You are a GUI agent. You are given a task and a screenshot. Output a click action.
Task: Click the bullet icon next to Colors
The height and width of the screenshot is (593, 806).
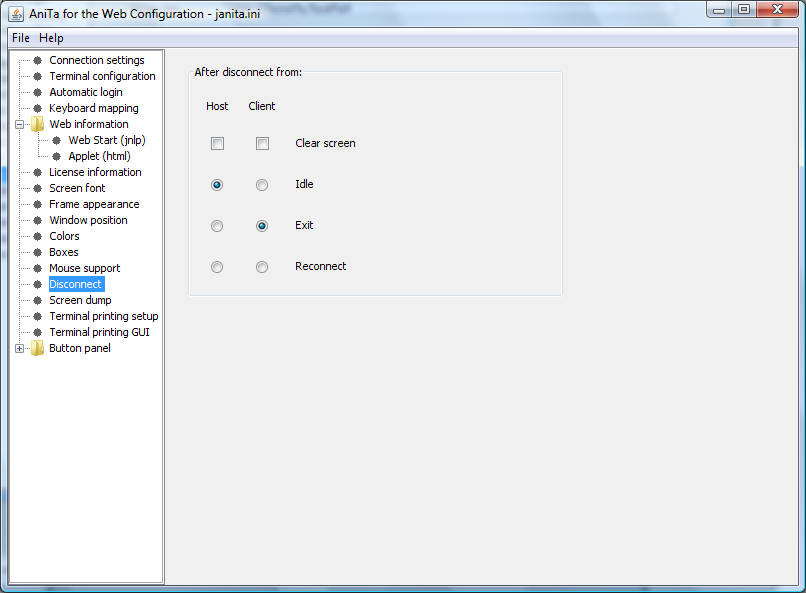click(x=37, y=236)
